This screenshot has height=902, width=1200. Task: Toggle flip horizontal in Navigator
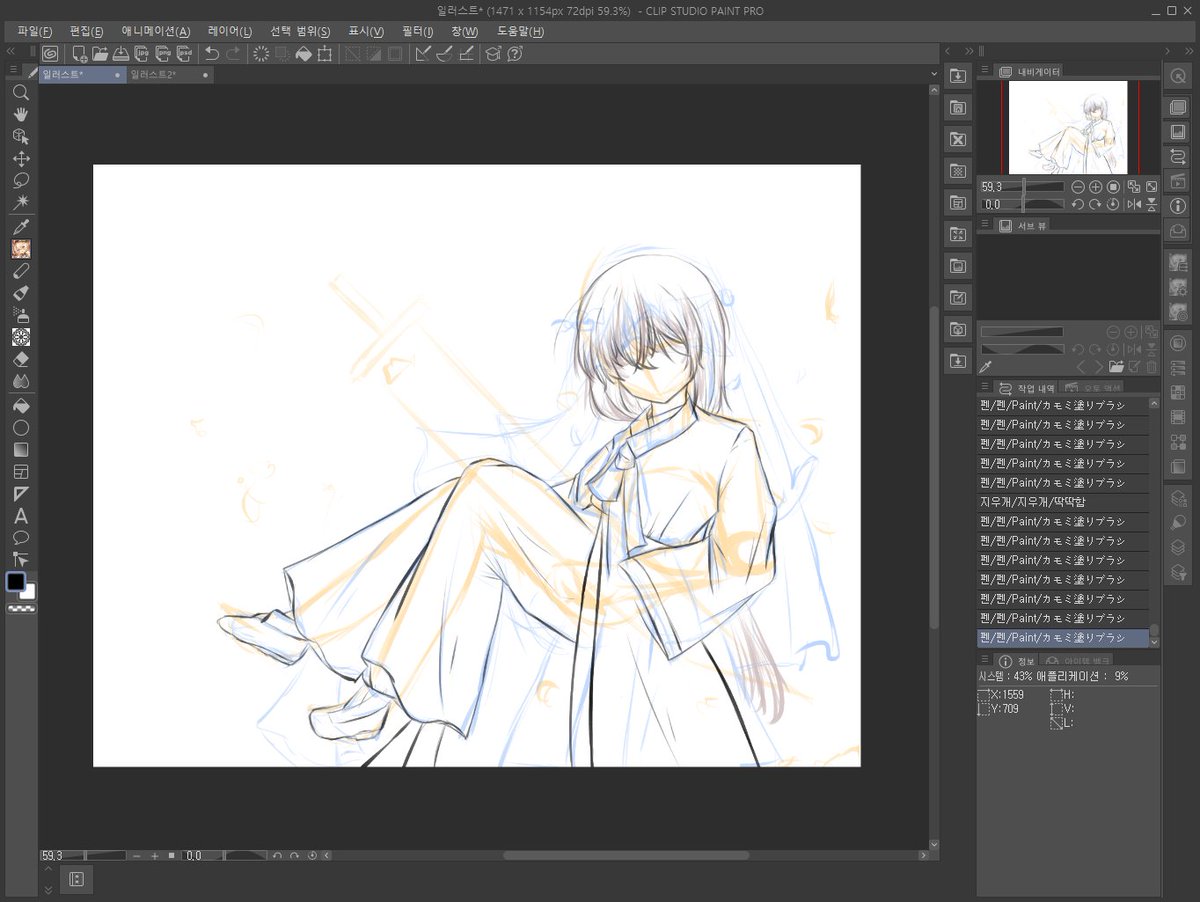pos(1134,204)
